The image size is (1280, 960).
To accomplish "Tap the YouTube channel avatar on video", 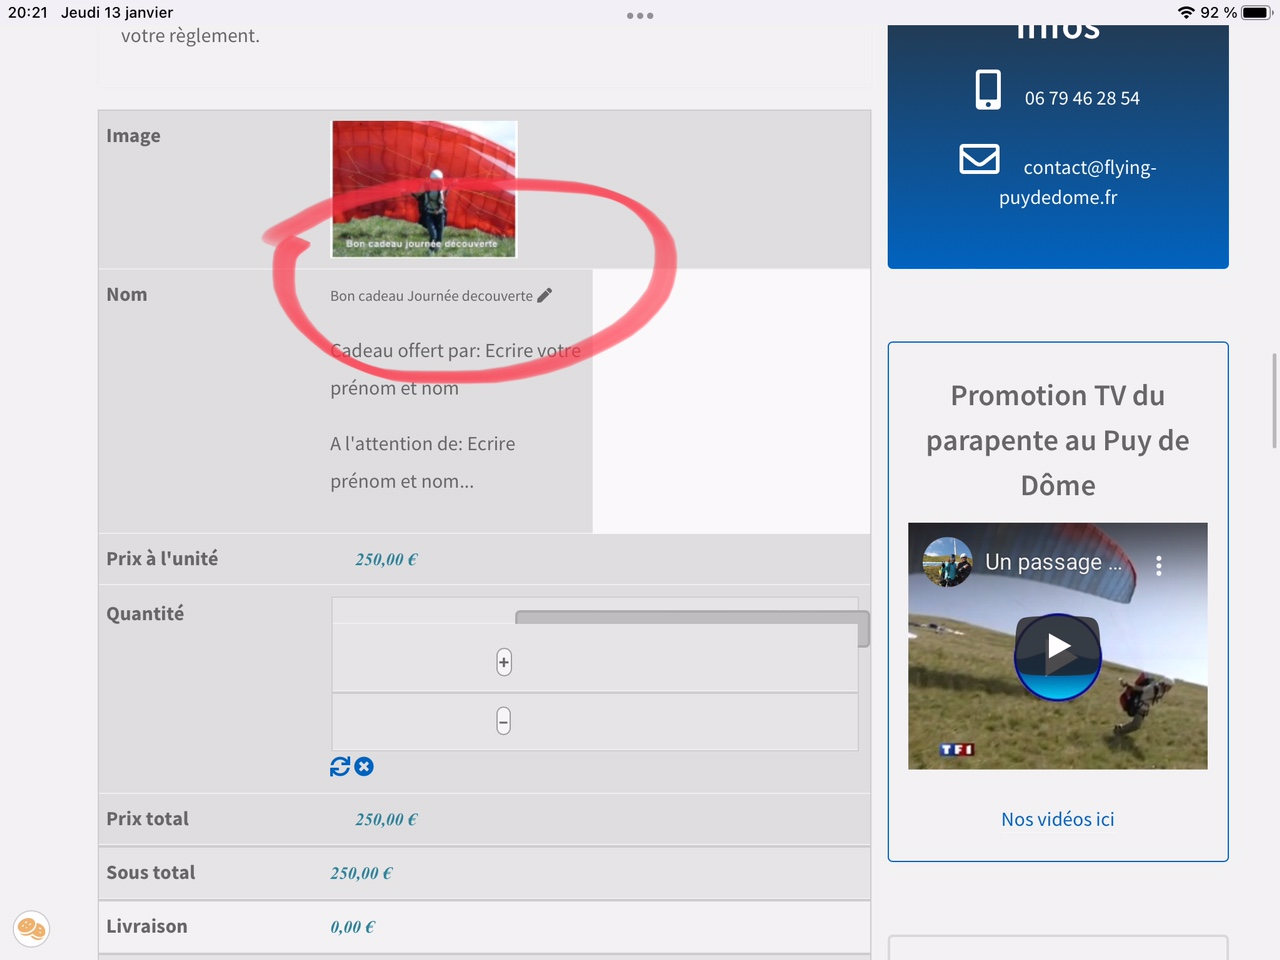I will (947, 562).
